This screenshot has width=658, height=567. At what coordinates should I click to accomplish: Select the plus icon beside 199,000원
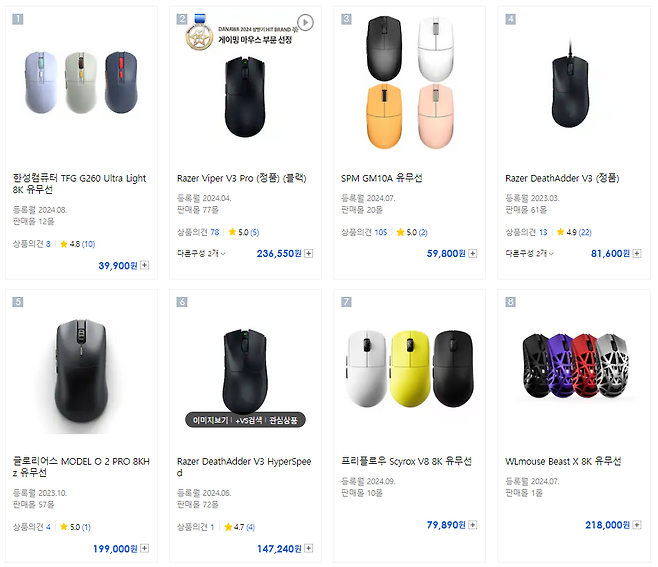(x=144, y=548)
